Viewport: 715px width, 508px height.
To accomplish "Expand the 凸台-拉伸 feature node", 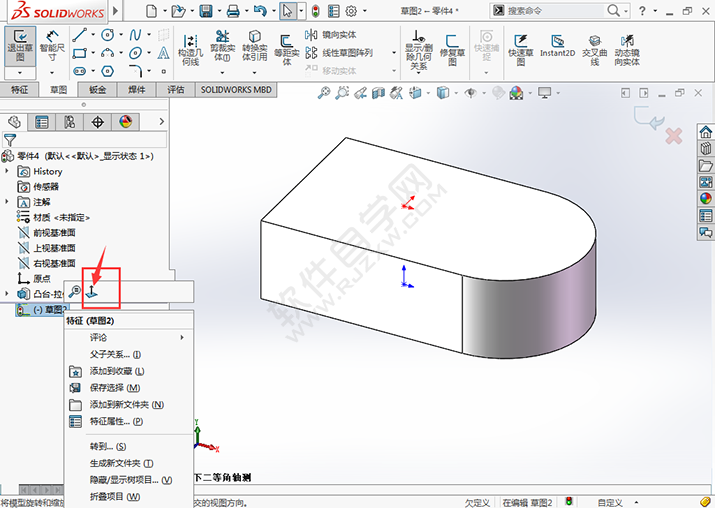I will coord(7,294).
